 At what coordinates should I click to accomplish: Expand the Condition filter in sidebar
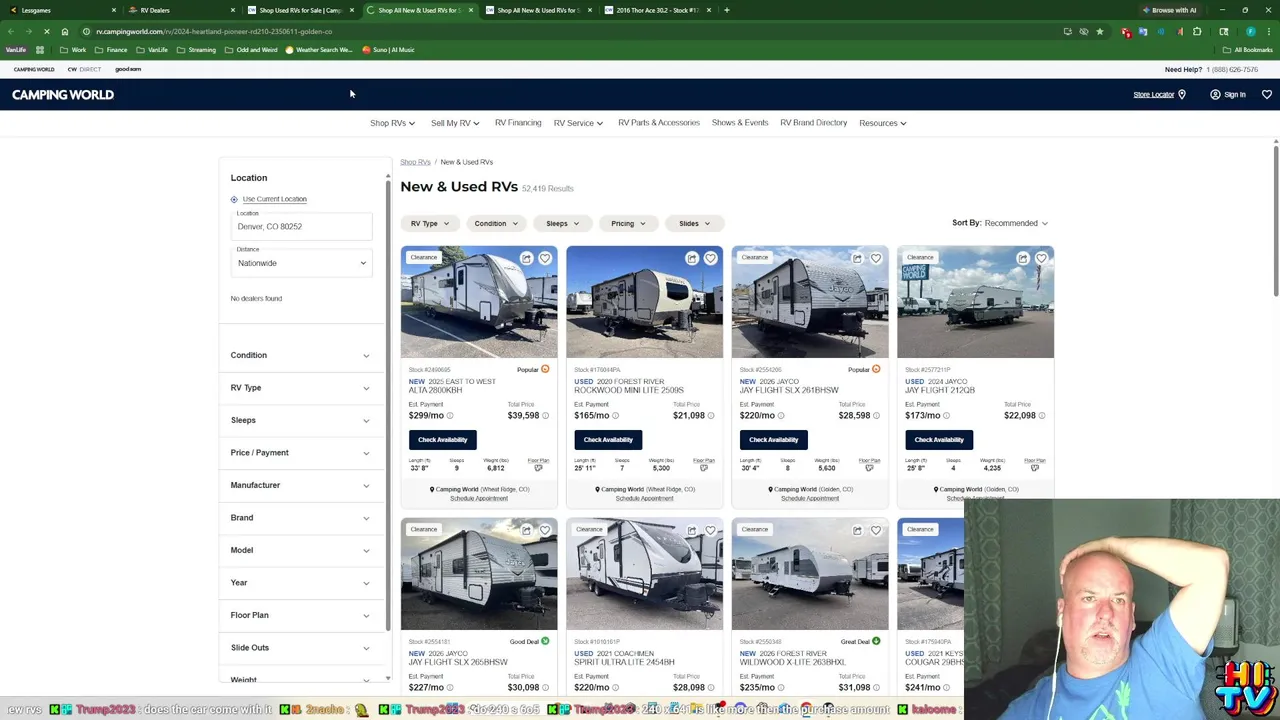pos(300,355)
